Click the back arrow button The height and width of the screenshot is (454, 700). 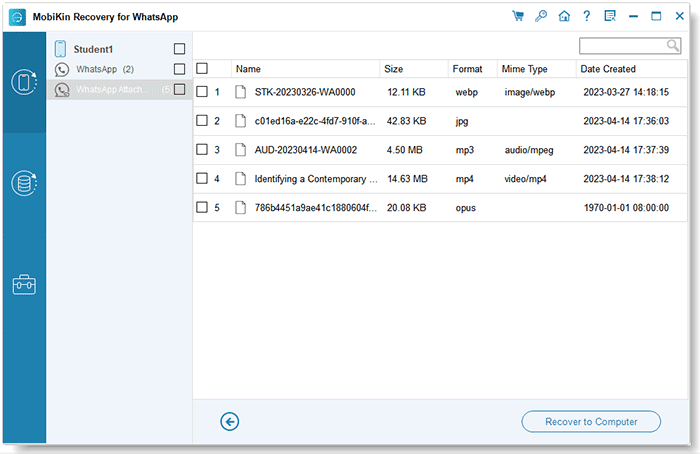click(229, 421)
